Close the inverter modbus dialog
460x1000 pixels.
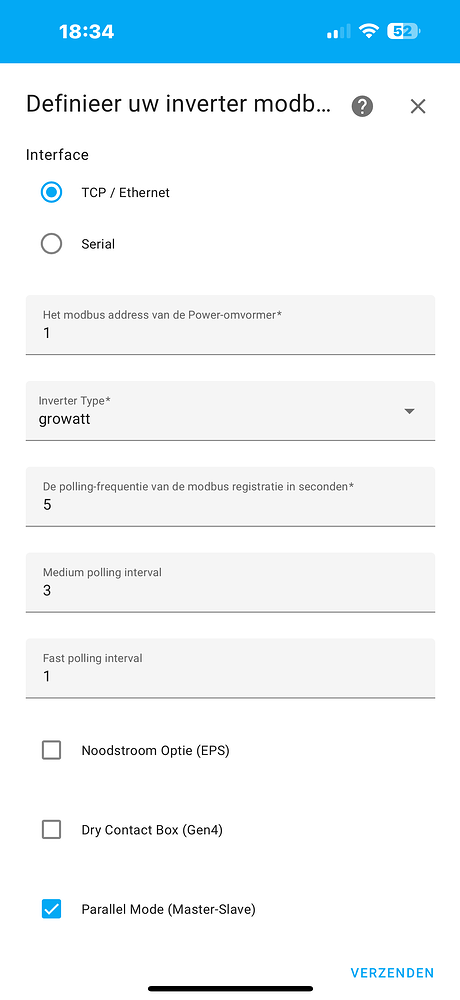(418, 107)
